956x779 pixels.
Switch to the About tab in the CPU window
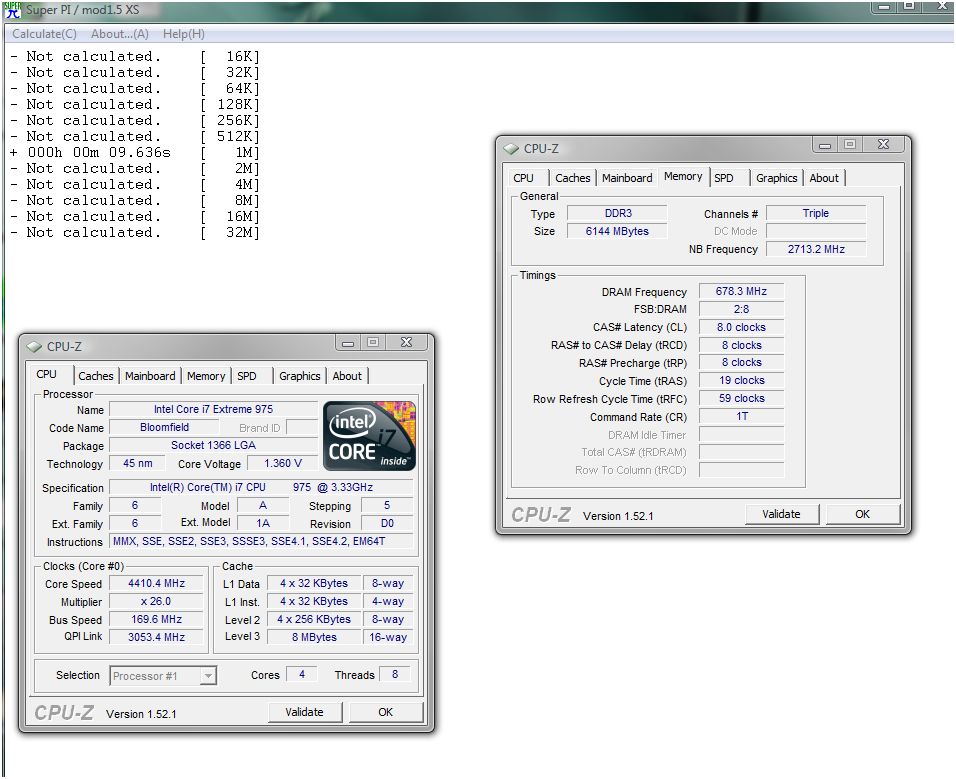click(347, 376)
